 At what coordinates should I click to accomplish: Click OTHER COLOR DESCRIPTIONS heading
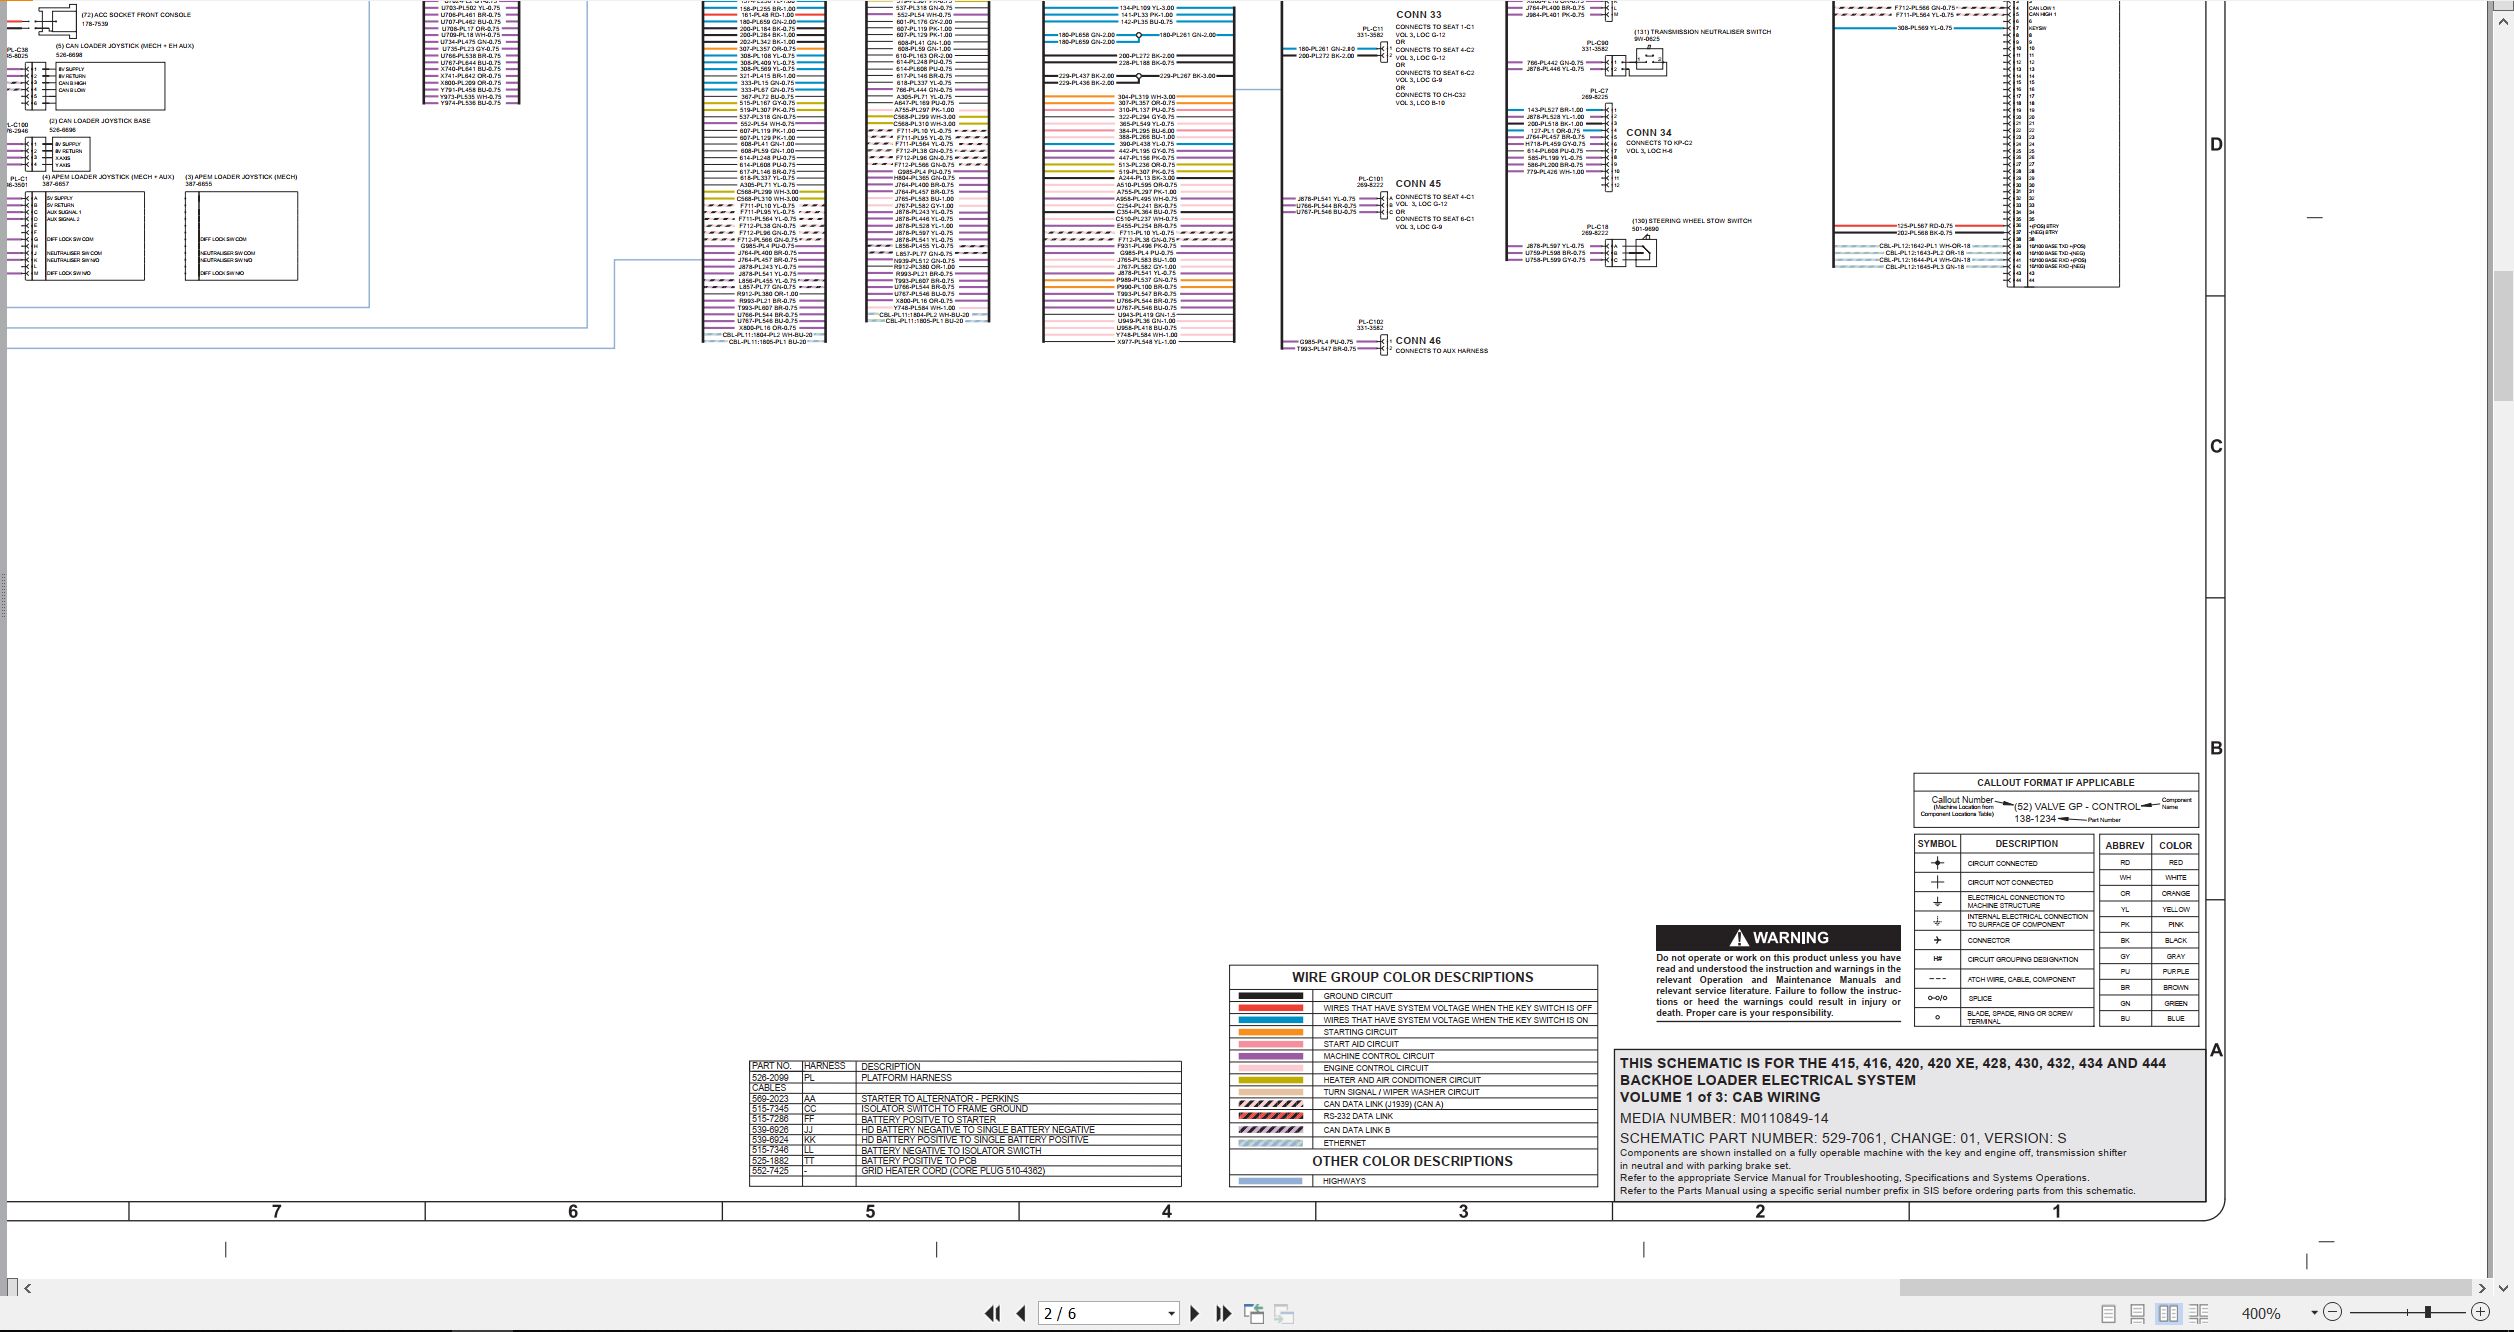(1412, 1161)
